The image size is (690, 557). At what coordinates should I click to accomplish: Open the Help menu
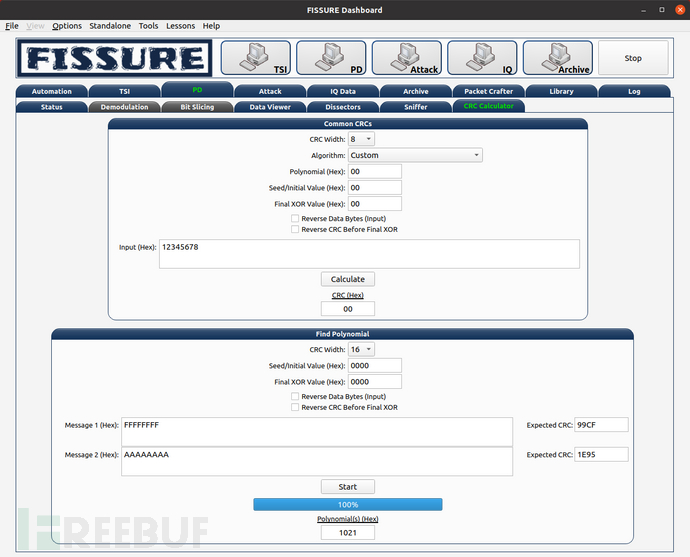click(x=211, y=26)
